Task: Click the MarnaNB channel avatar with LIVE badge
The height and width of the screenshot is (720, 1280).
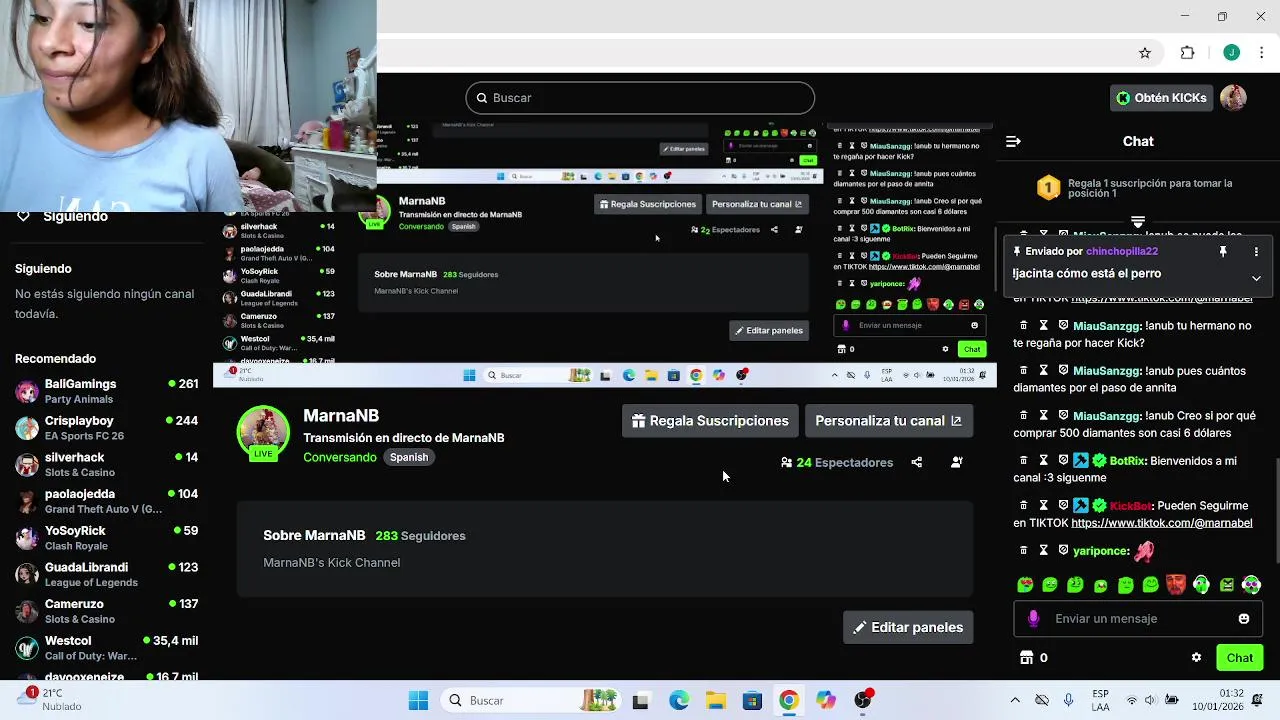Action: [263, 434]
